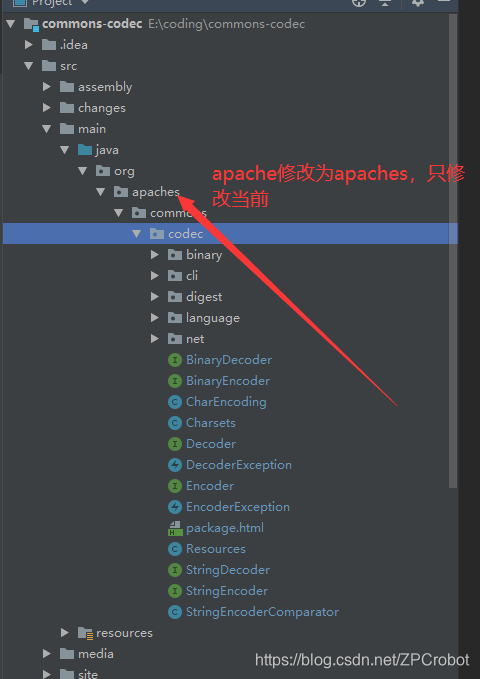Expand the media folder

[47, 654]
